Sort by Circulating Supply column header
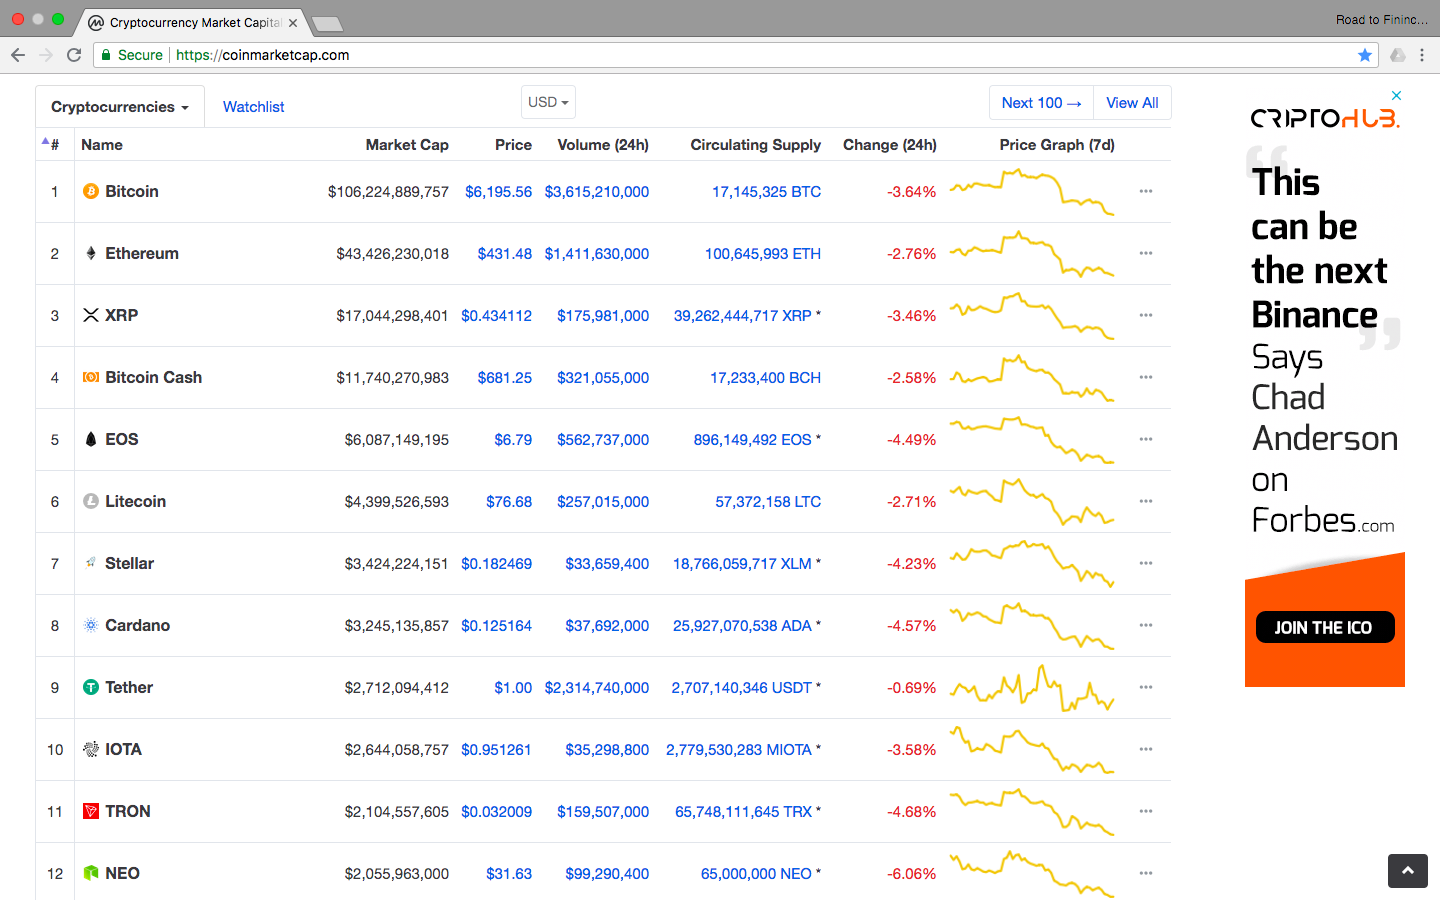The height and width of the screenshot is (900, 1440). (x=755, y=145)
